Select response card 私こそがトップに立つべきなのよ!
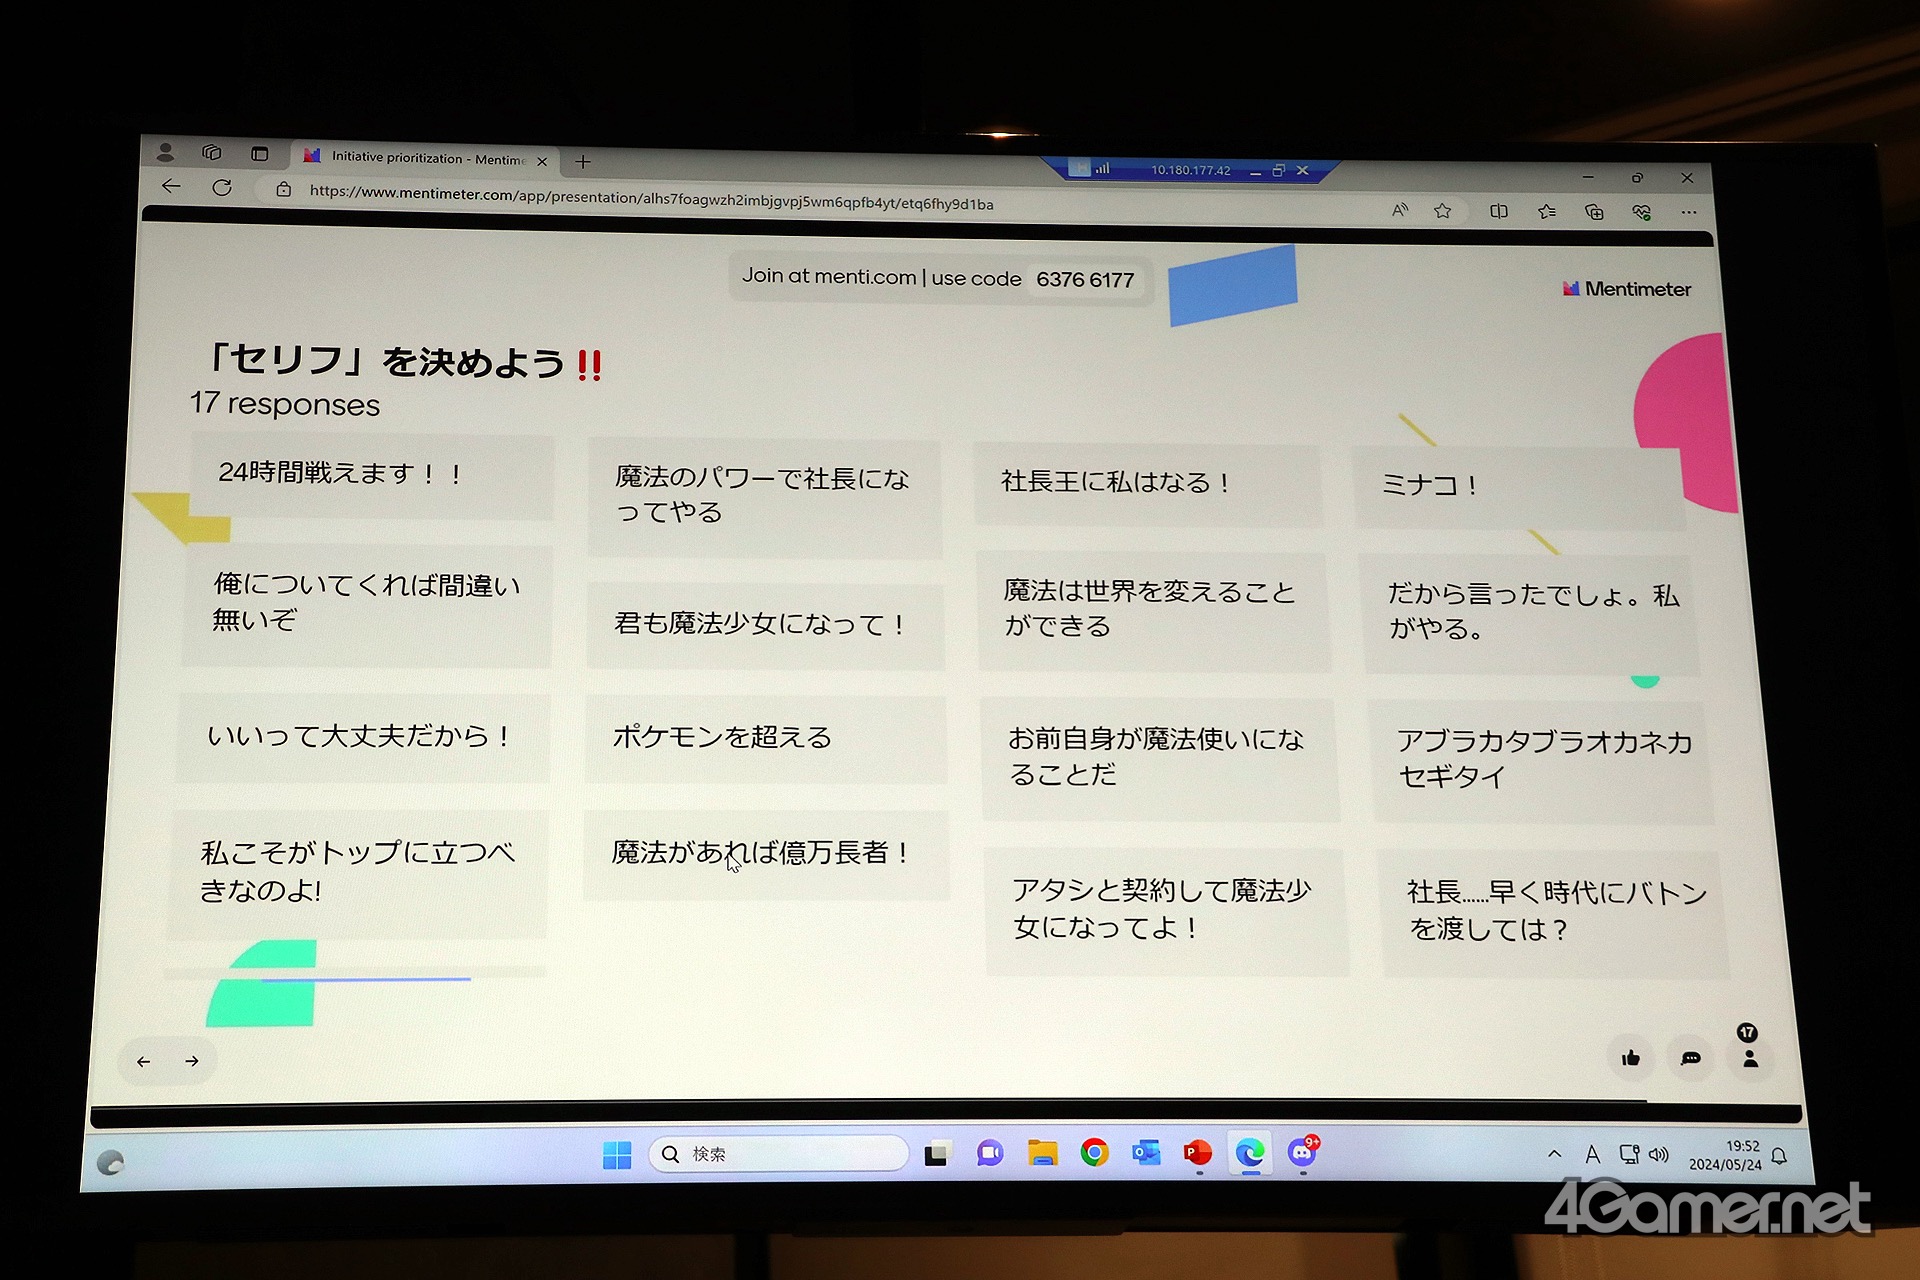The width and height of the screenshot is (1920, 1280). tap(358, 874)
